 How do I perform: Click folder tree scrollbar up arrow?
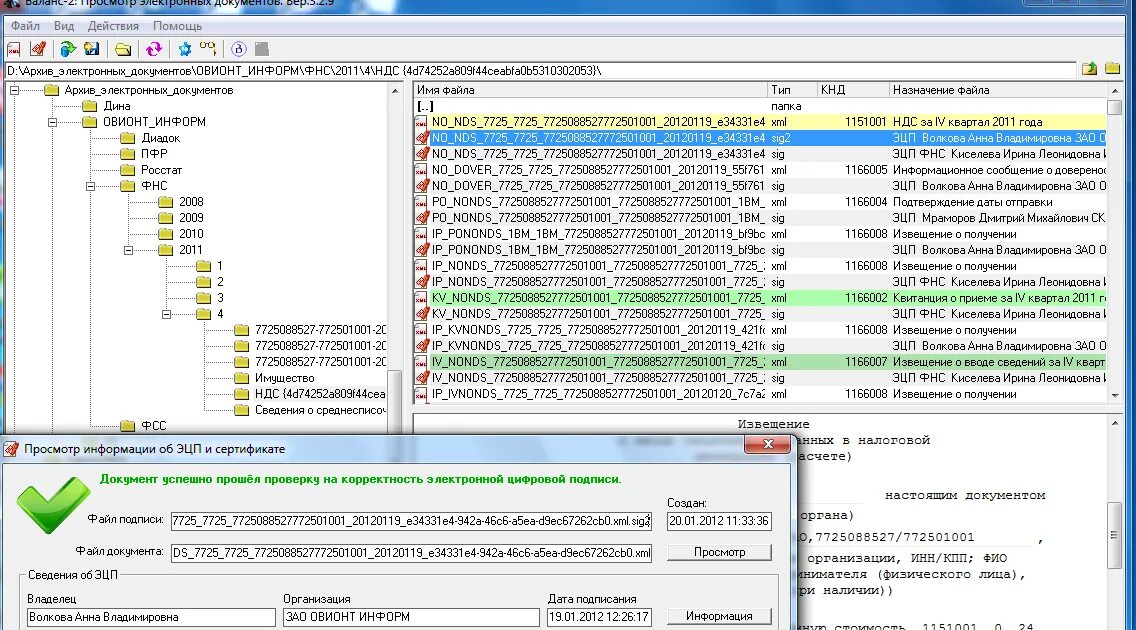(395, 91)
